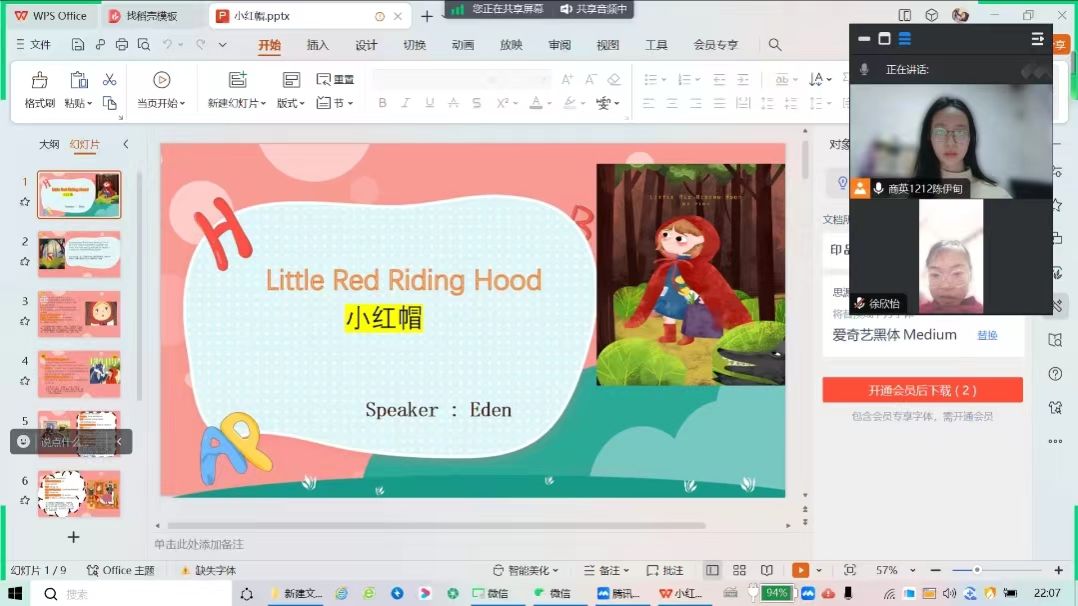Open the zoom percentage dropdown arrow

pyautogui.click(x=912, y=570)
